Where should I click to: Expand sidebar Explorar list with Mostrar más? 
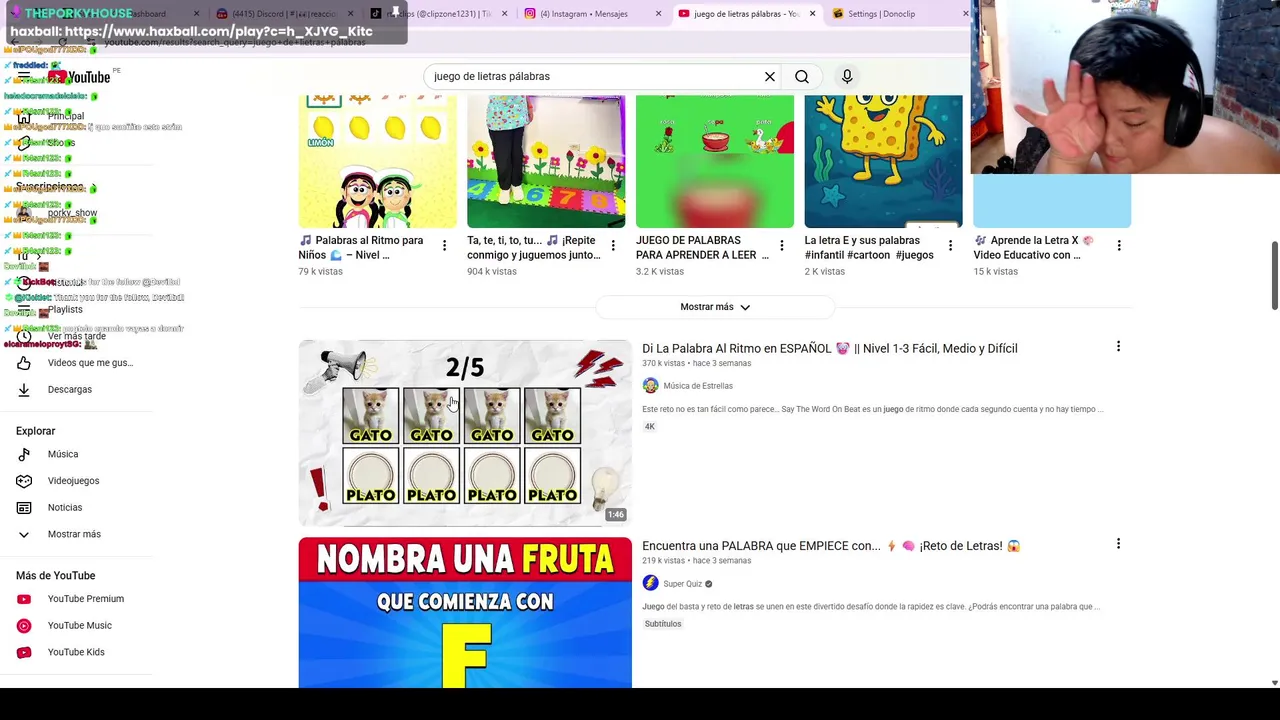point(74,534)
